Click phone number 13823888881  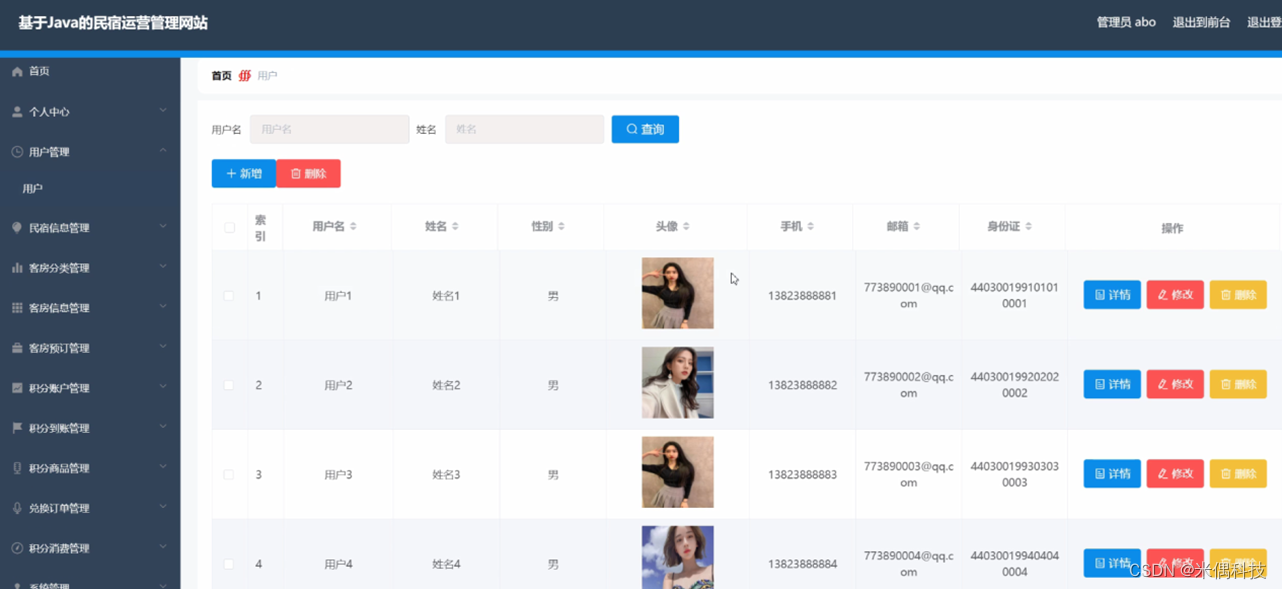[802, 296]
